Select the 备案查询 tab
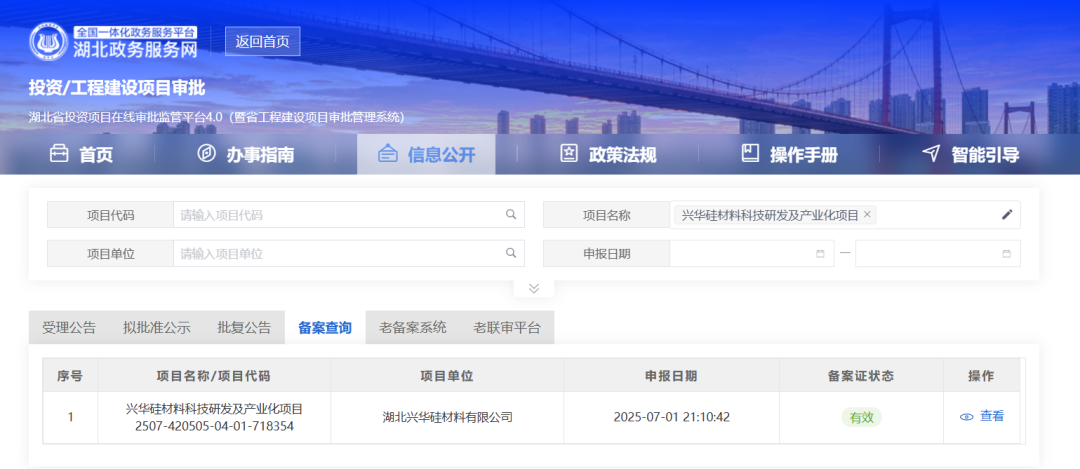The image size is (1080, 469). point(325,328)
